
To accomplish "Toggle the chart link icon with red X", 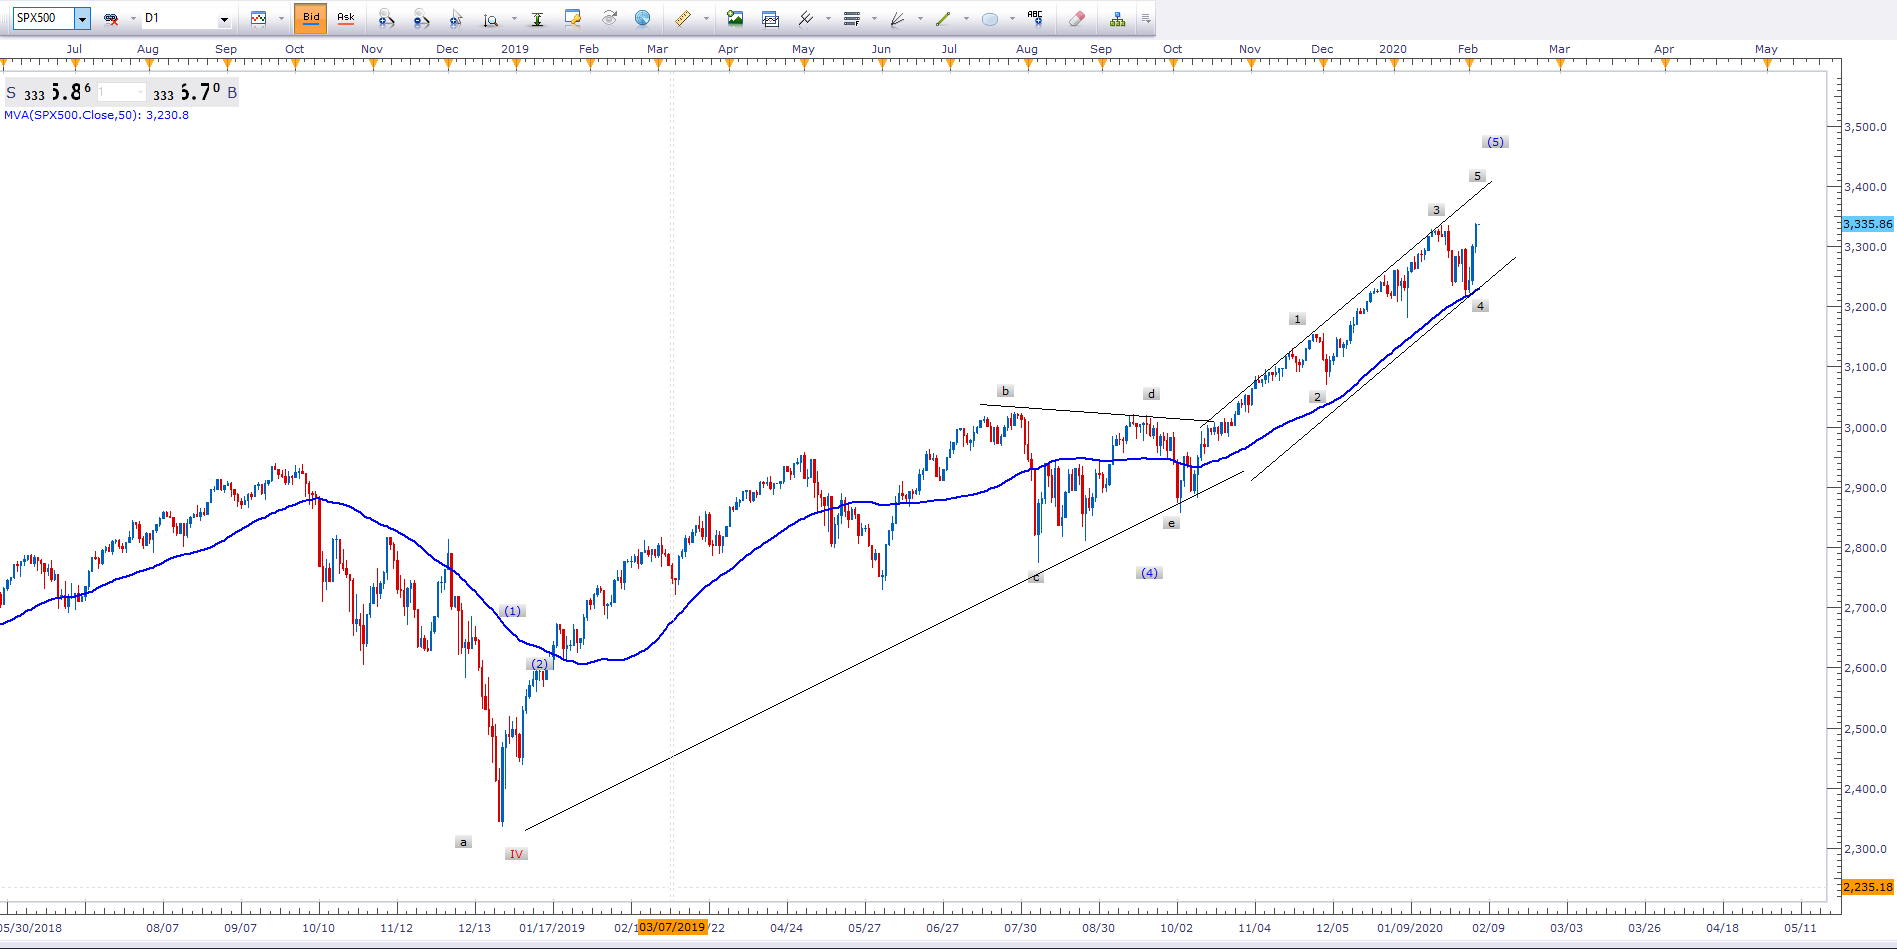I will pyautogui.click(x=111, y=18).
